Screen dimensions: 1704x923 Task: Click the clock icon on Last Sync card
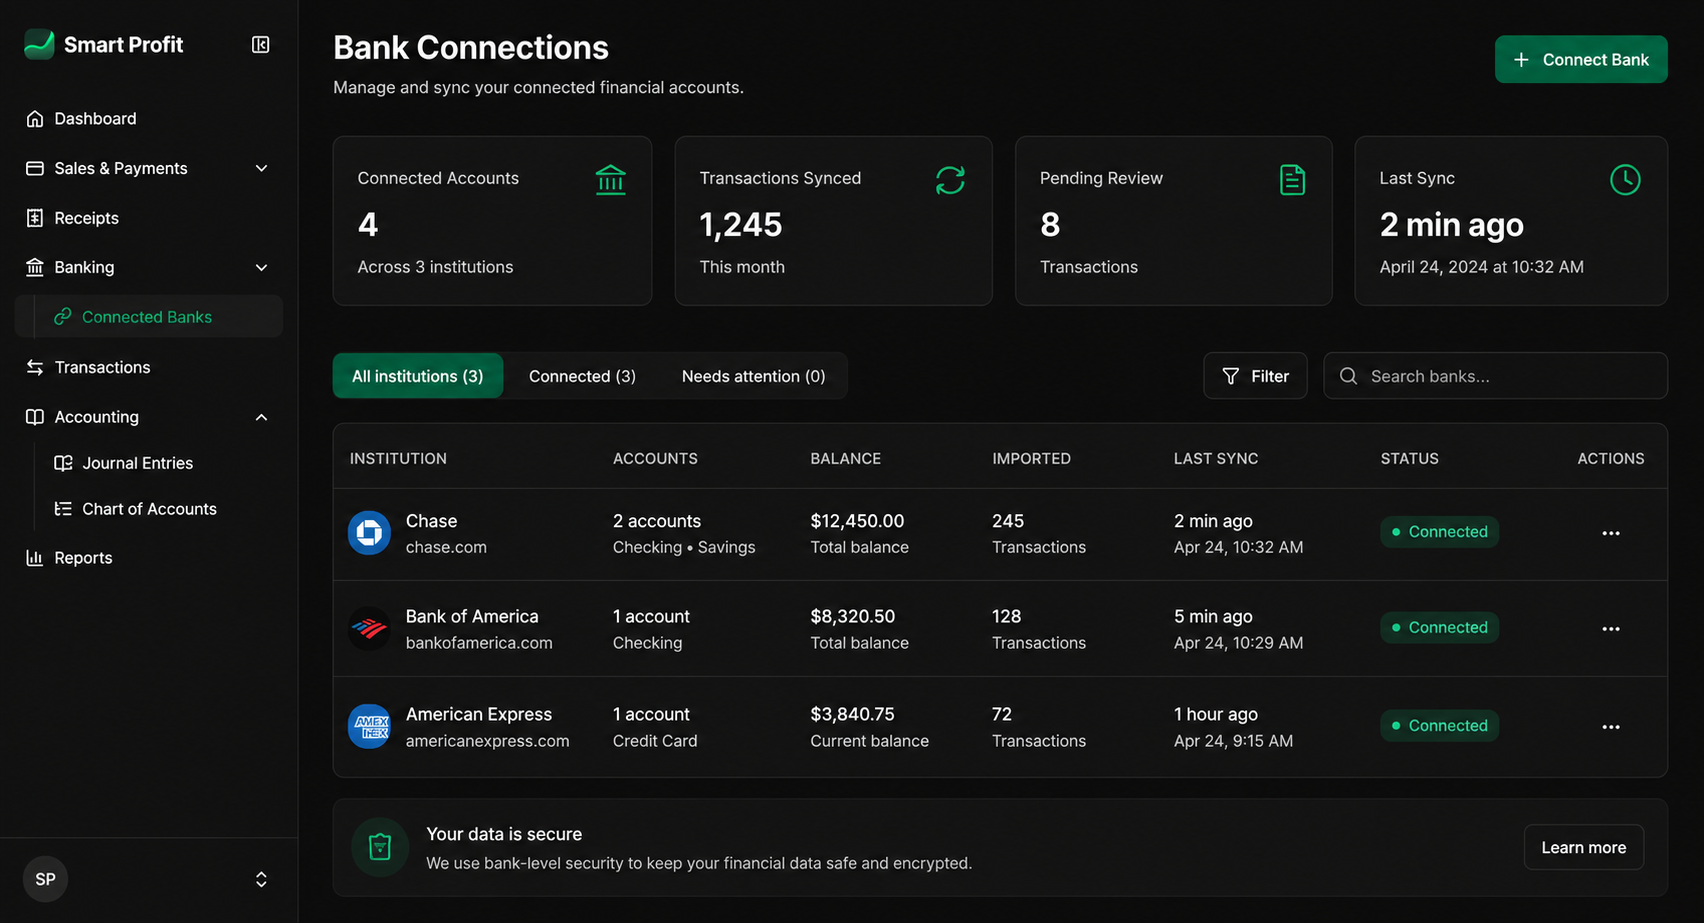1625,180
